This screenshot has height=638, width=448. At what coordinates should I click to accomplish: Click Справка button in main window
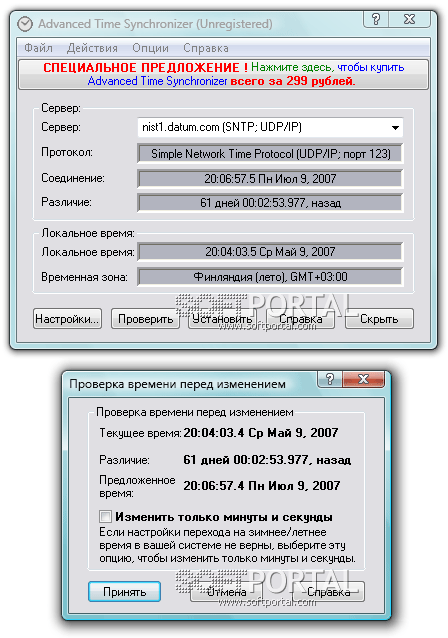[x=300, y=319]
